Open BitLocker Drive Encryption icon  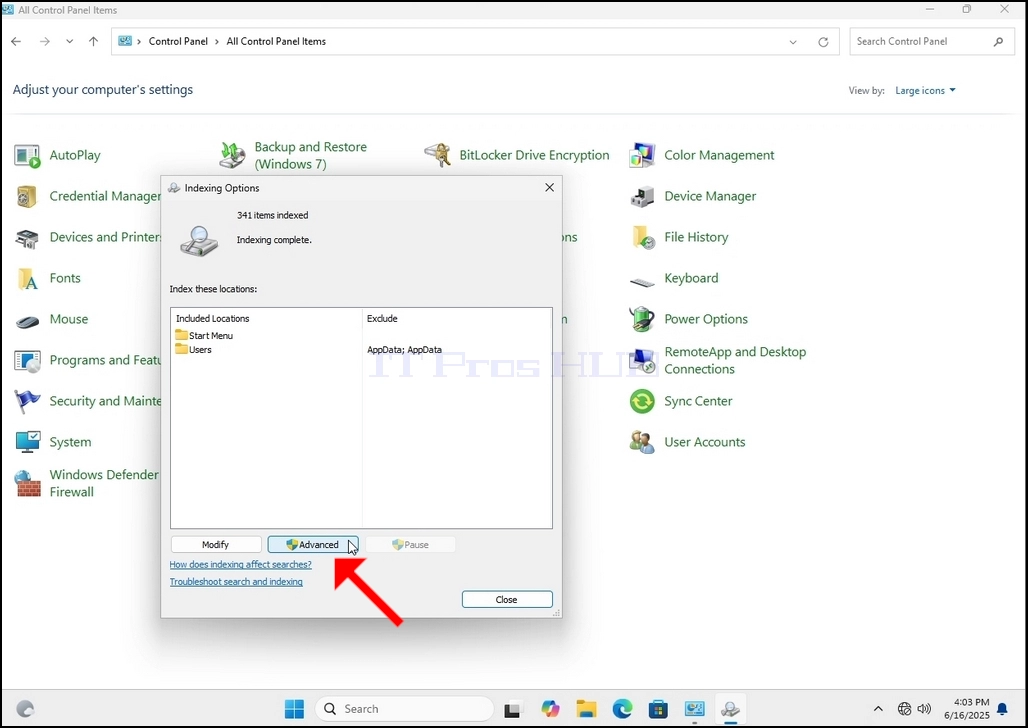coord(437,155)
